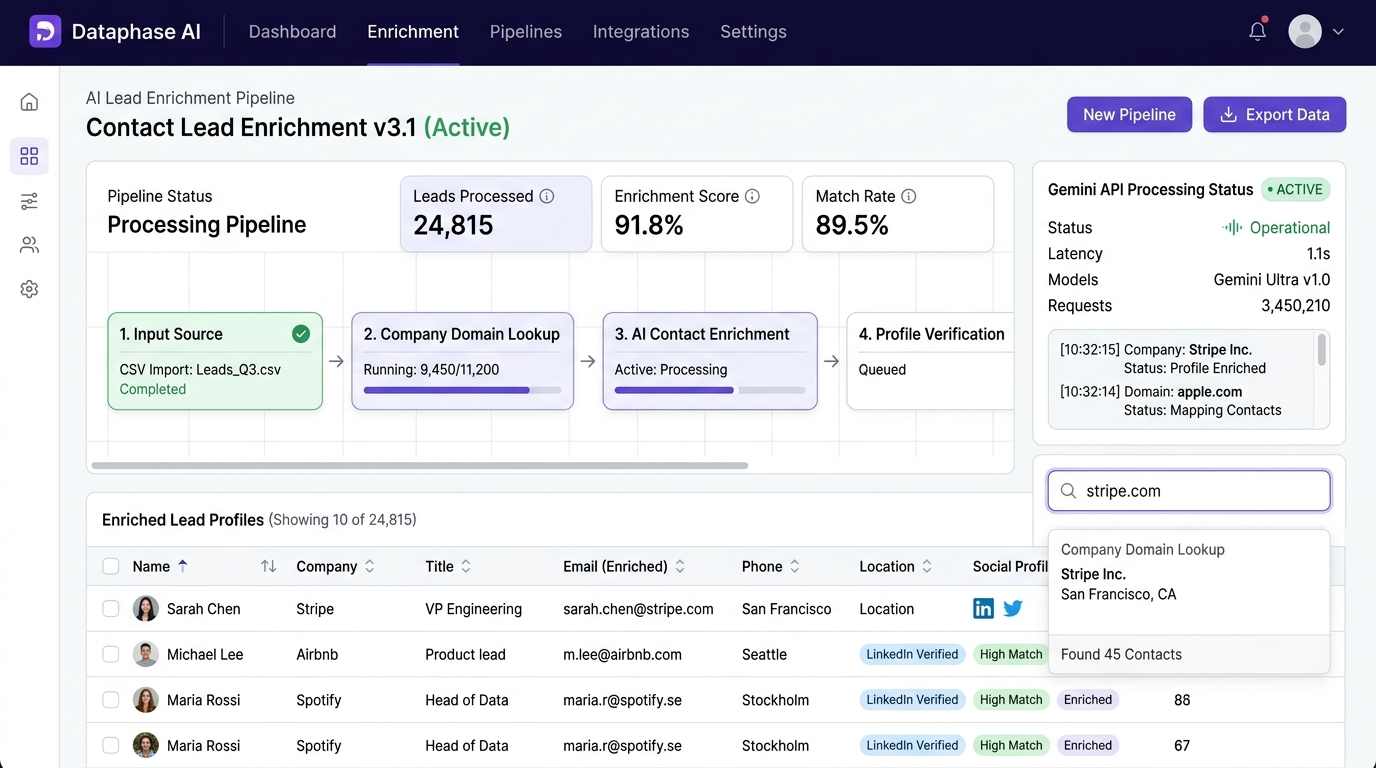This screenshot has width=1376, height=768.
Task: Open Sarah Chen's Twitter profile icon
Action: (1013, 608)
